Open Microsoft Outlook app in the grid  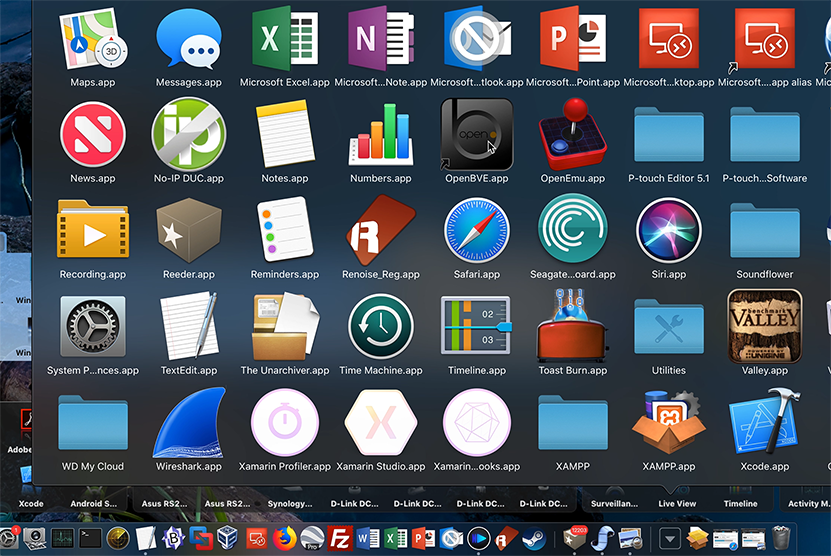point(476,39)
